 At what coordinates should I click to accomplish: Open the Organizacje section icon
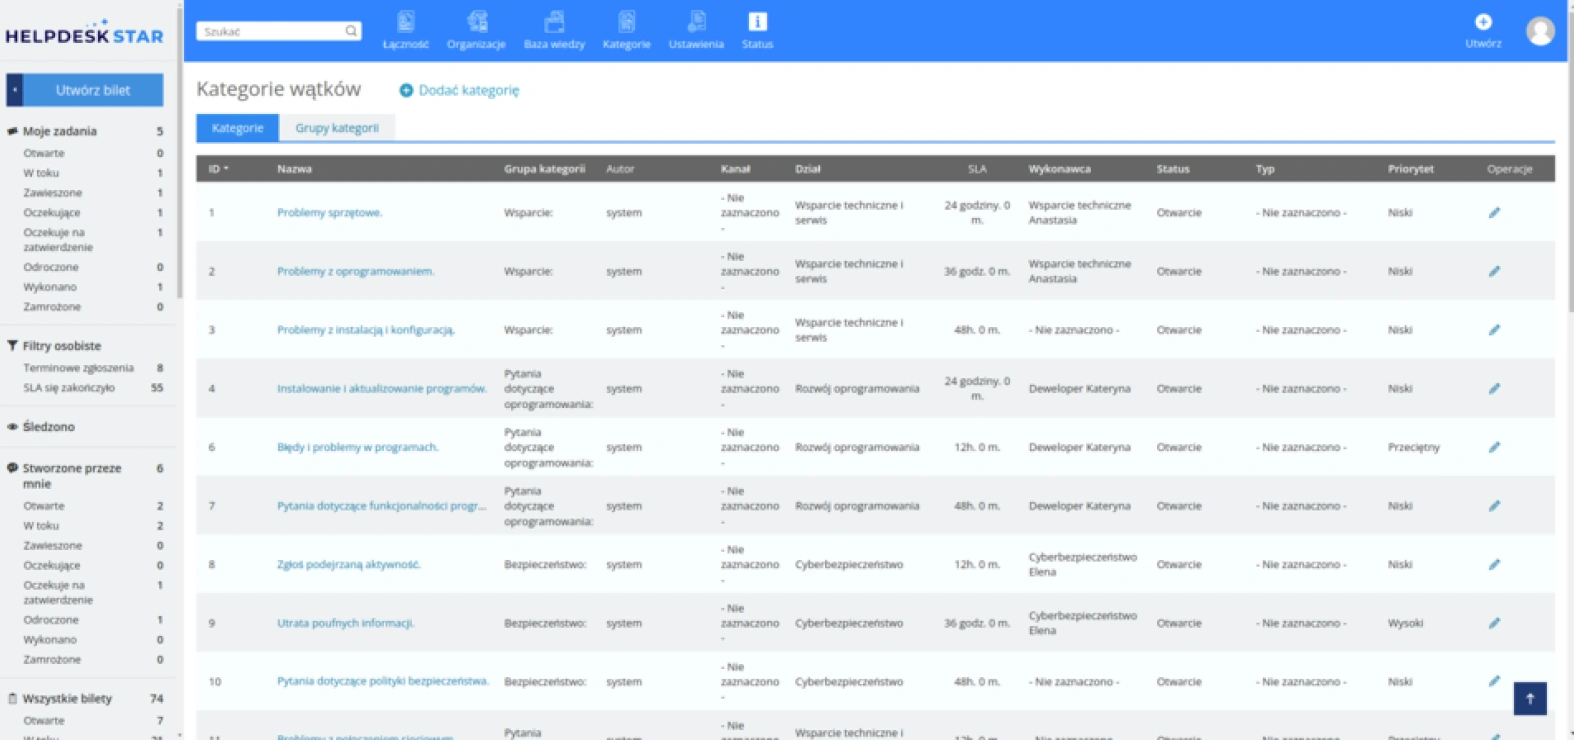477,22
